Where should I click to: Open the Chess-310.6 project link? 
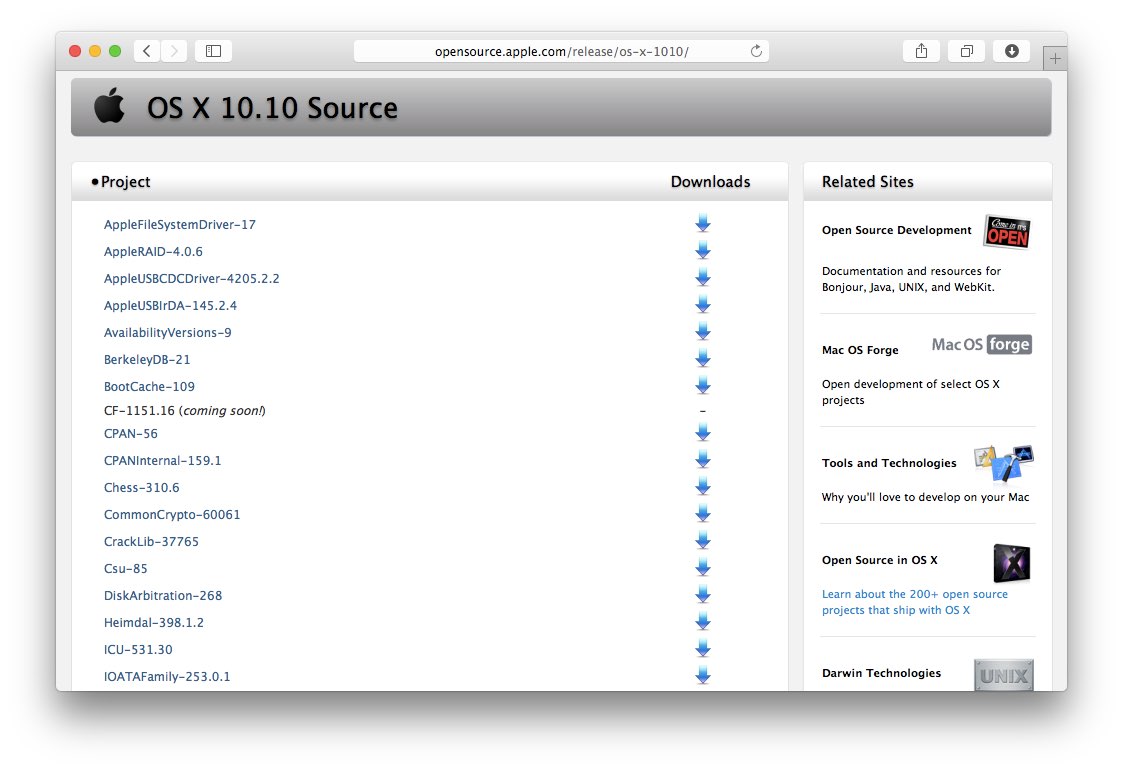[x=141, y=488]
